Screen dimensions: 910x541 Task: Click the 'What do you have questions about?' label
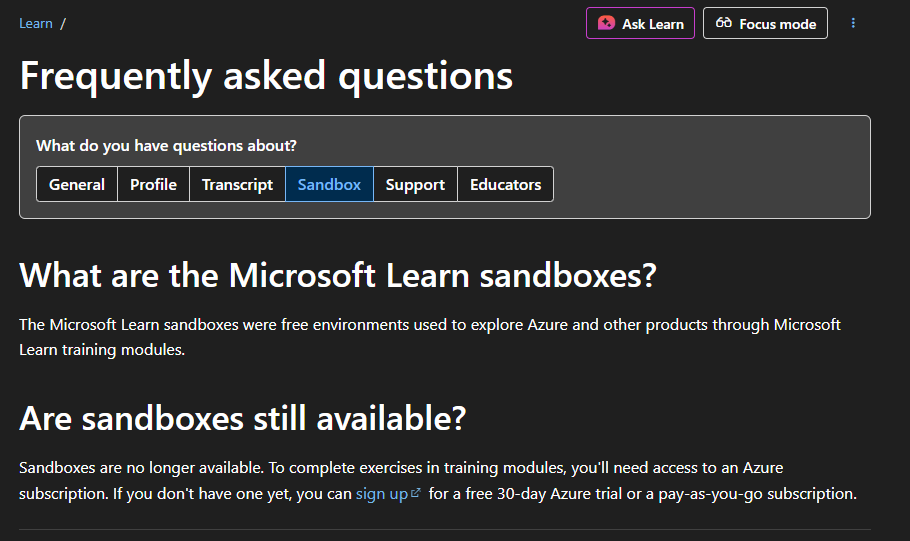coord(166,145)
